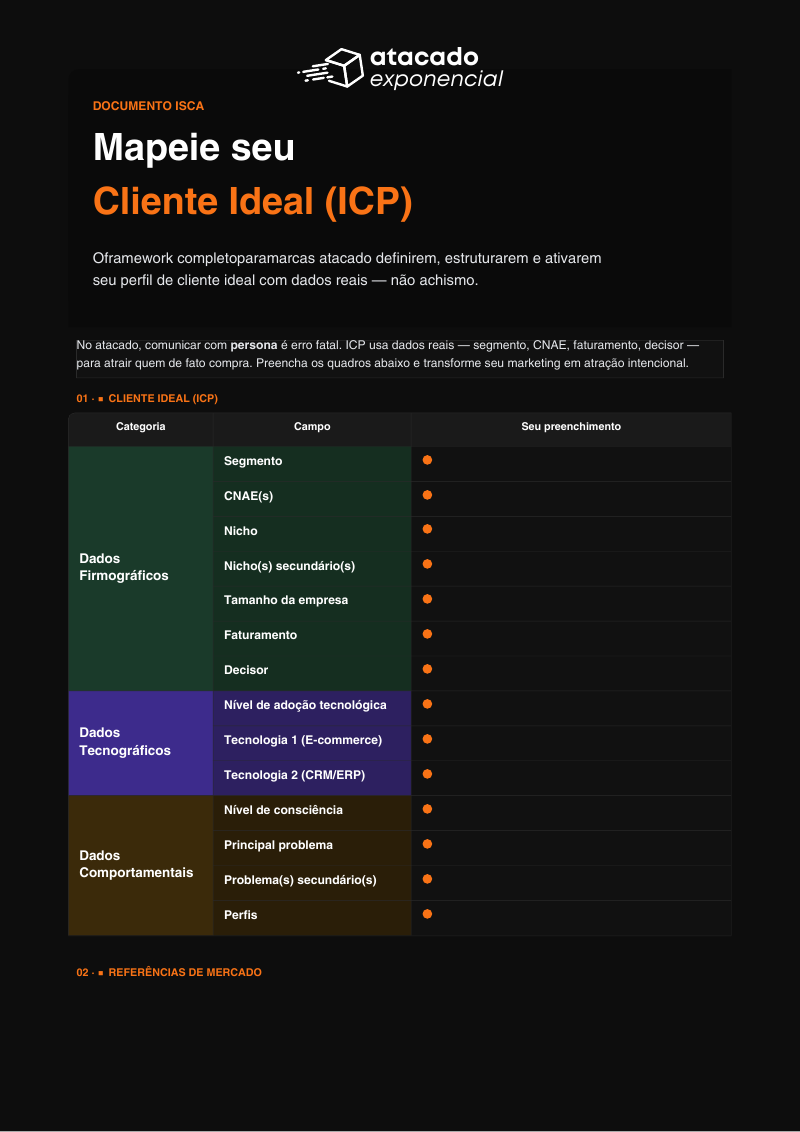Viewport: 800px width, 1132px height.
Task: Click the 'Tecnologia 1 (E-commerce)' label
Action: [303, 740]
